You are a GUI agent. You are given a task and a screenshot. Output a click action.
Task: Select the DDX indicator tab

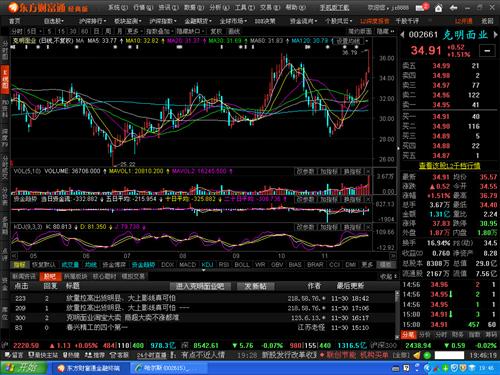point(167,265)
